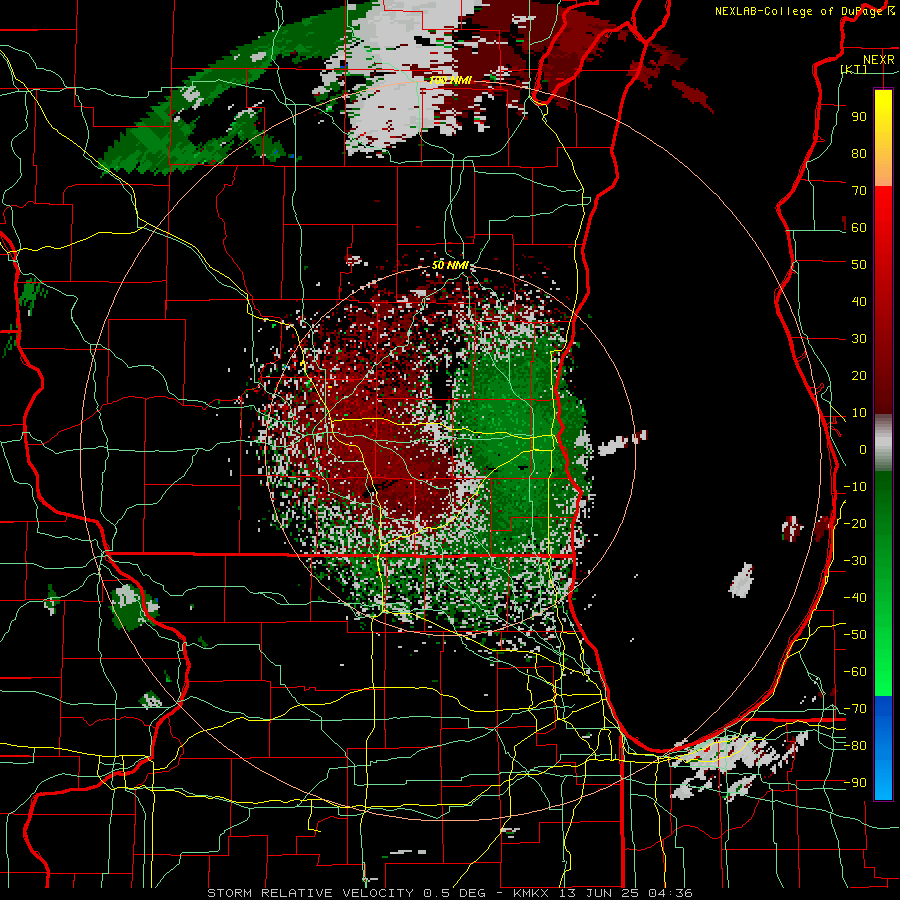Click the -60 label on velocity scale
900x900 pixels.
(855, 672)
